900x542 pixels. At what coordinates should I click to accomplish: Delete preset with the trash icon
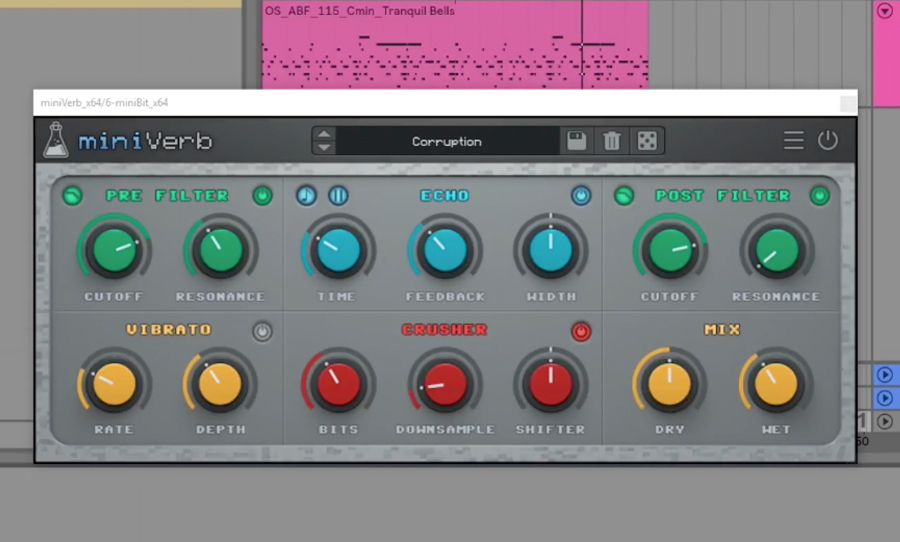click(x=612, y=141)
